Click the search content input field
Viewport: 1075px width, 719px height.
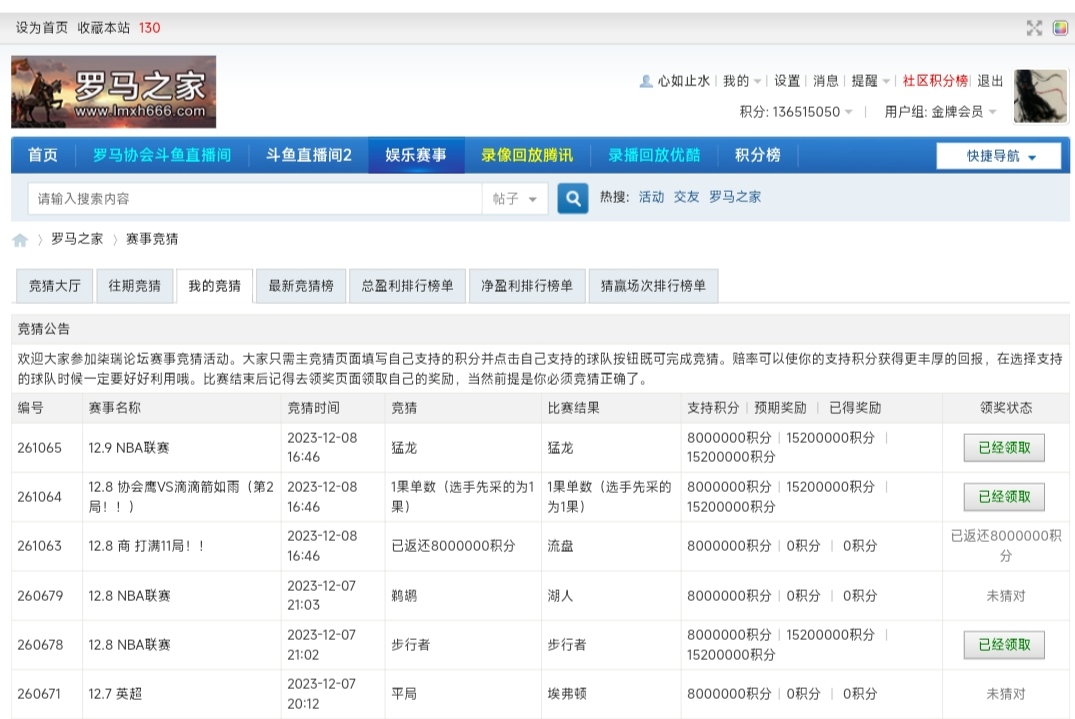[255, 199]
